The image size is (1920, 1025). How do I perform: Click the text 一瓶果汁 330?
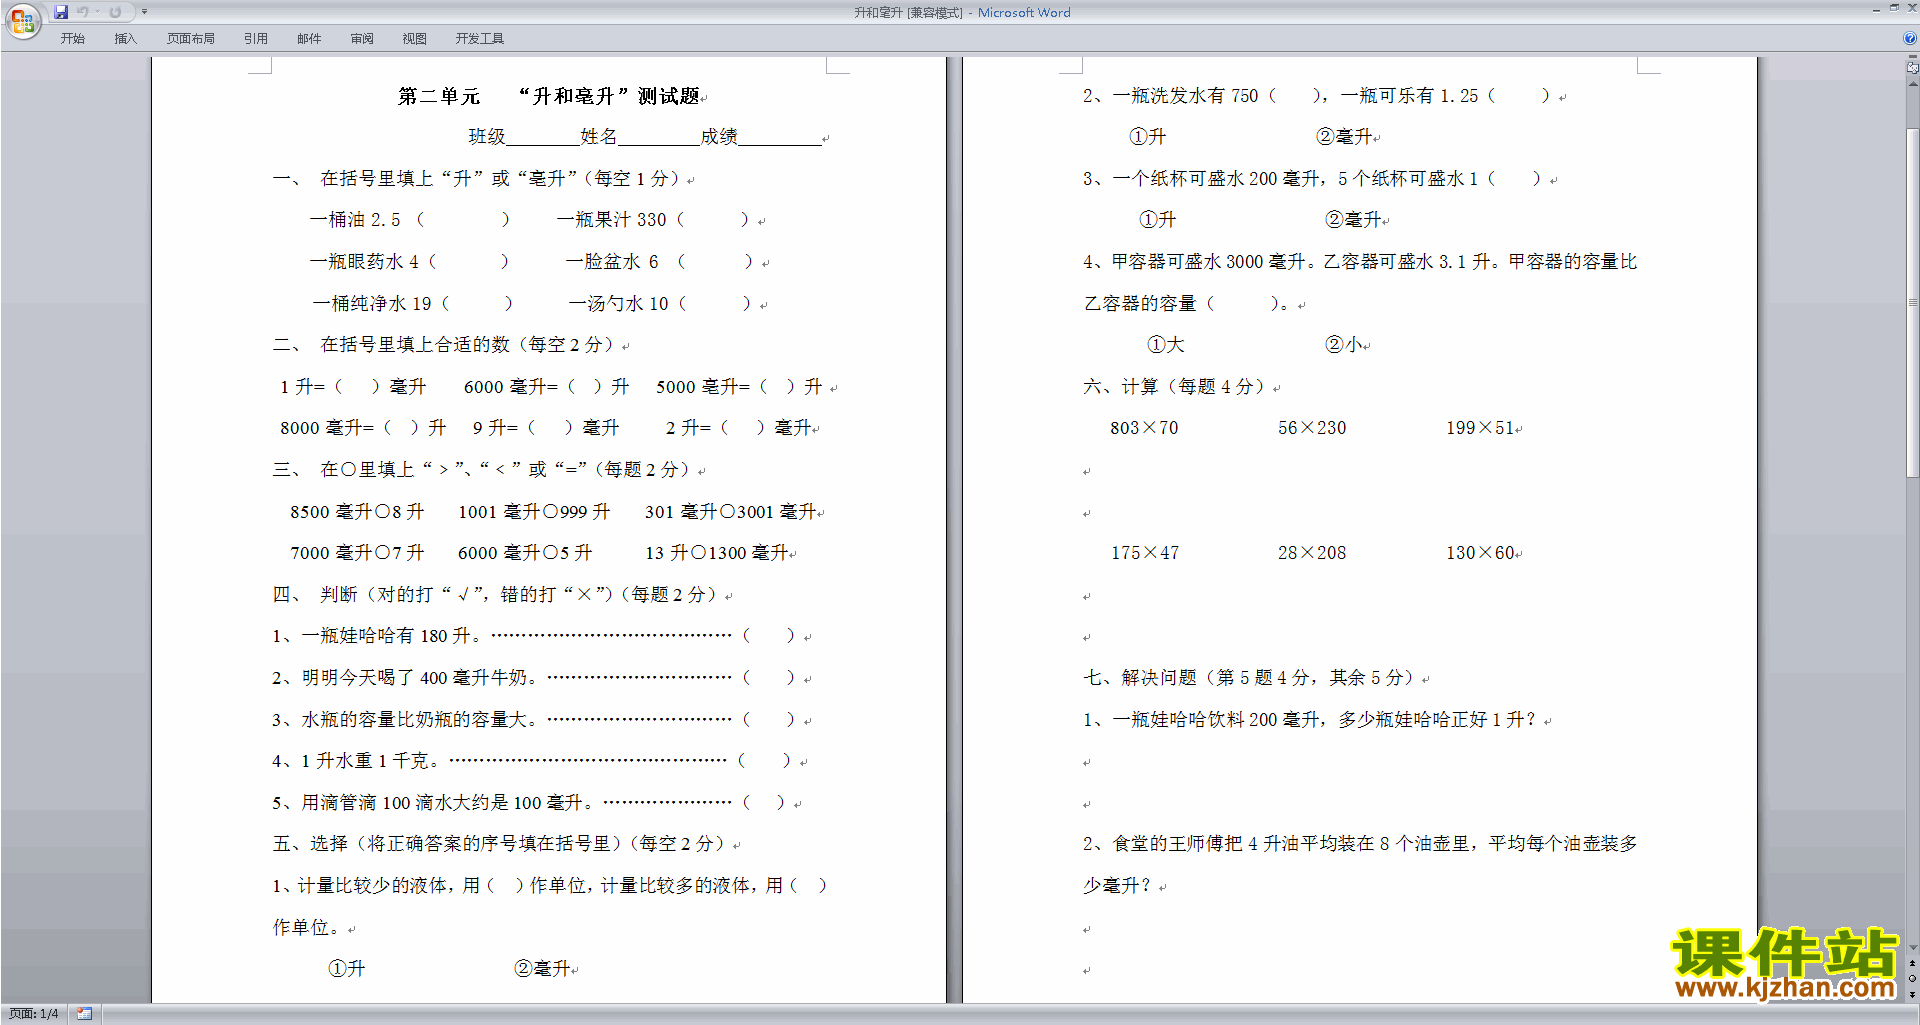611,220
